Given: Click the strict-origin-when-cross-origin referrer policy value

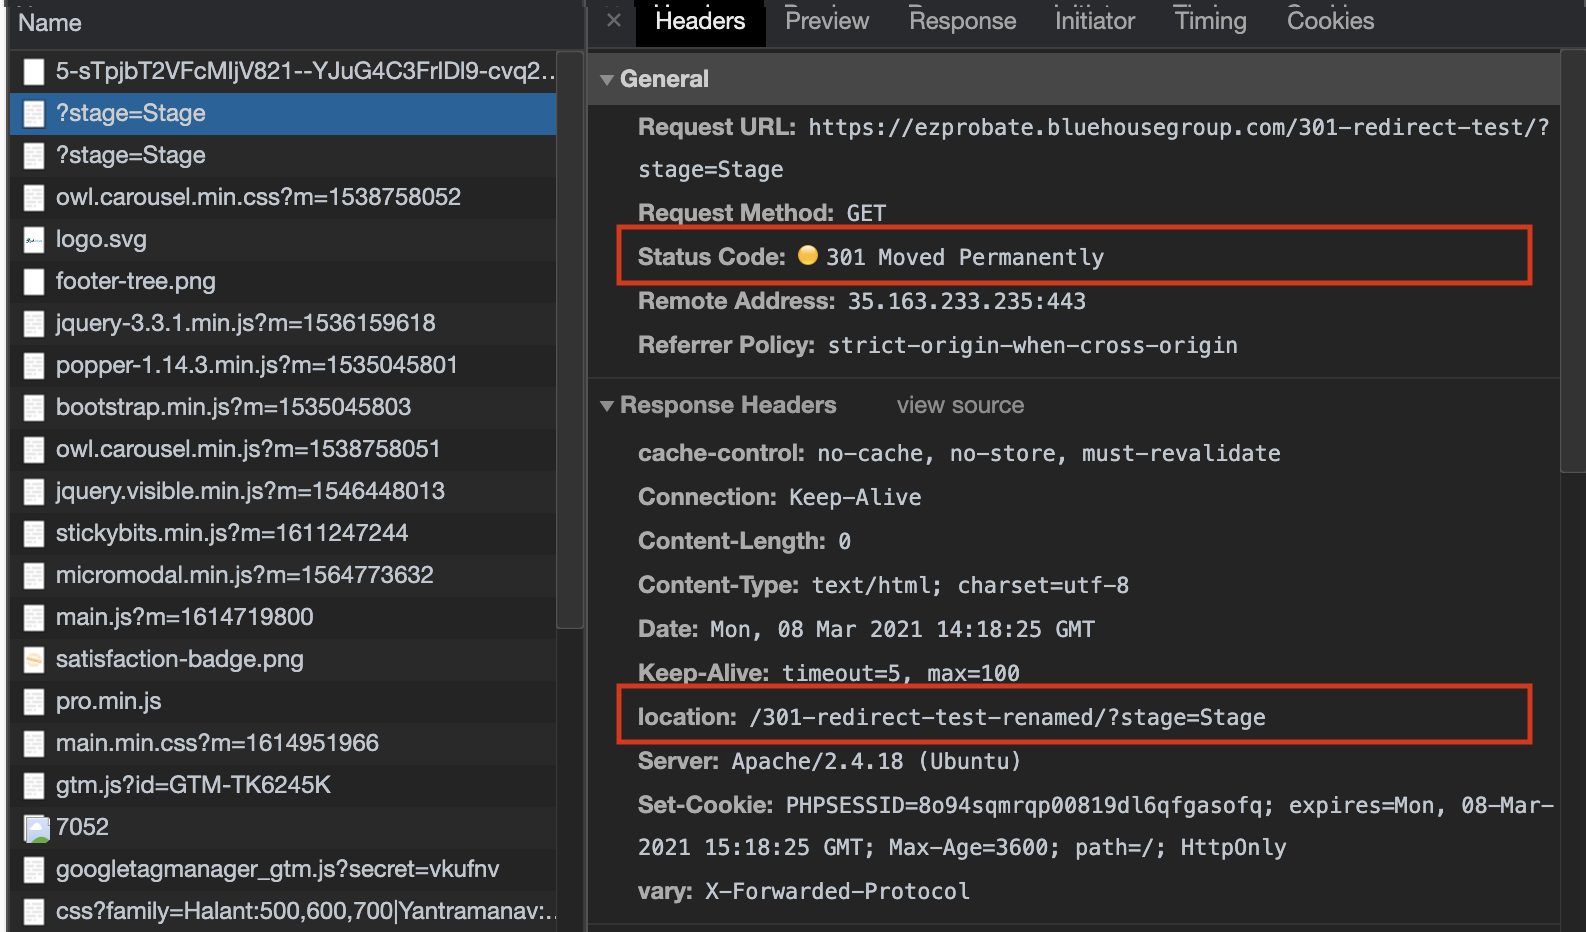Looking at the screenshot, I should [1032, 345].
